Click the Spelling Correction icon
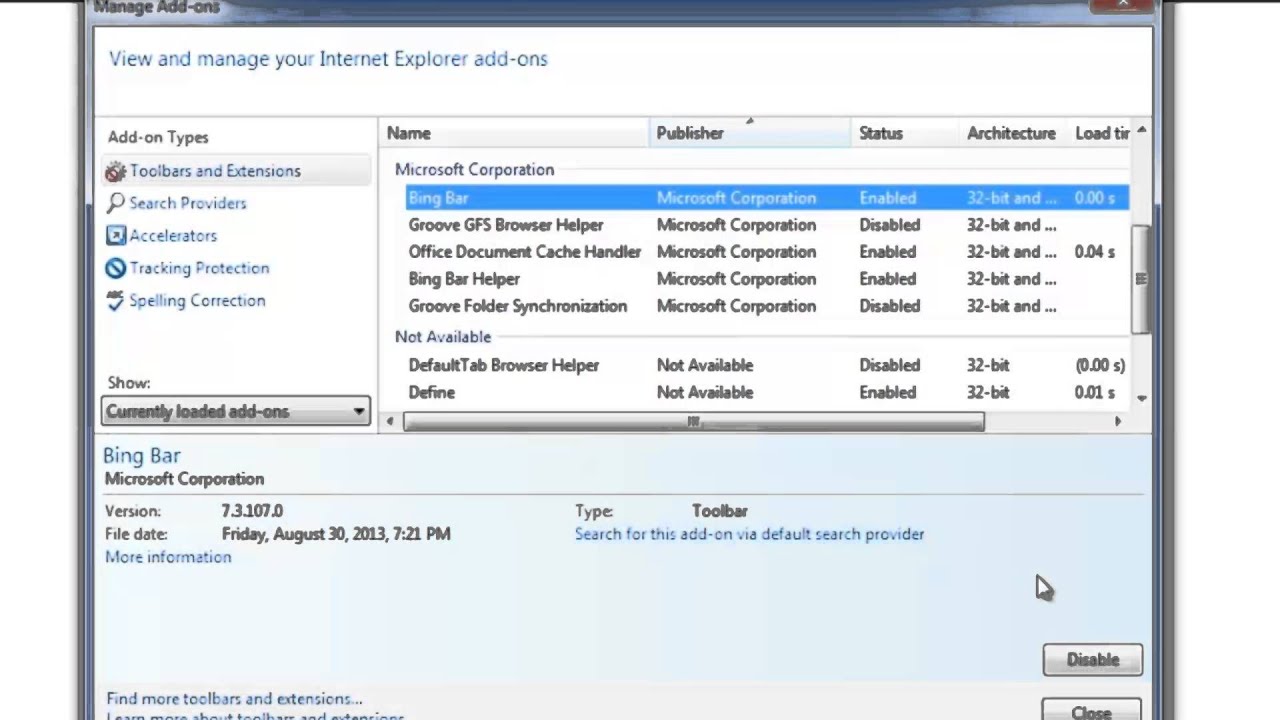This screenshot has height=720, width=1280. [116, 300]
